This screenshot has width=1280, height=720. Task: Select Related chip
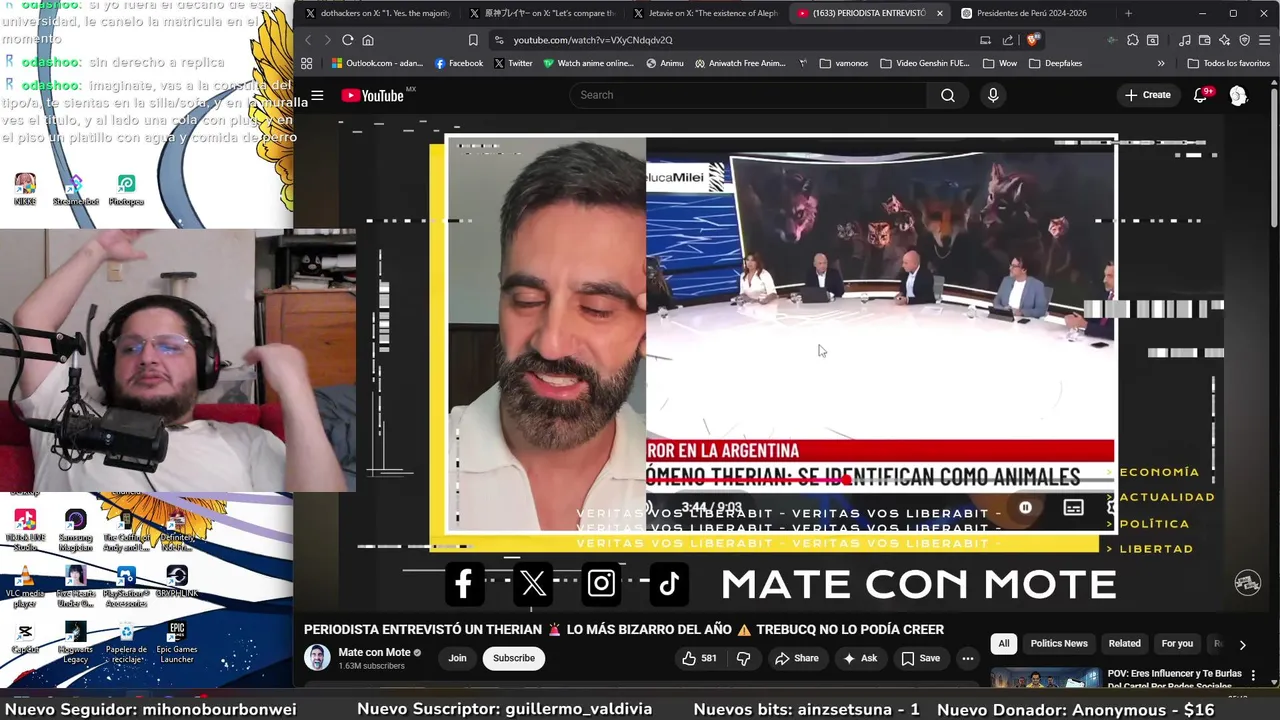click(x=1124, y=644)
